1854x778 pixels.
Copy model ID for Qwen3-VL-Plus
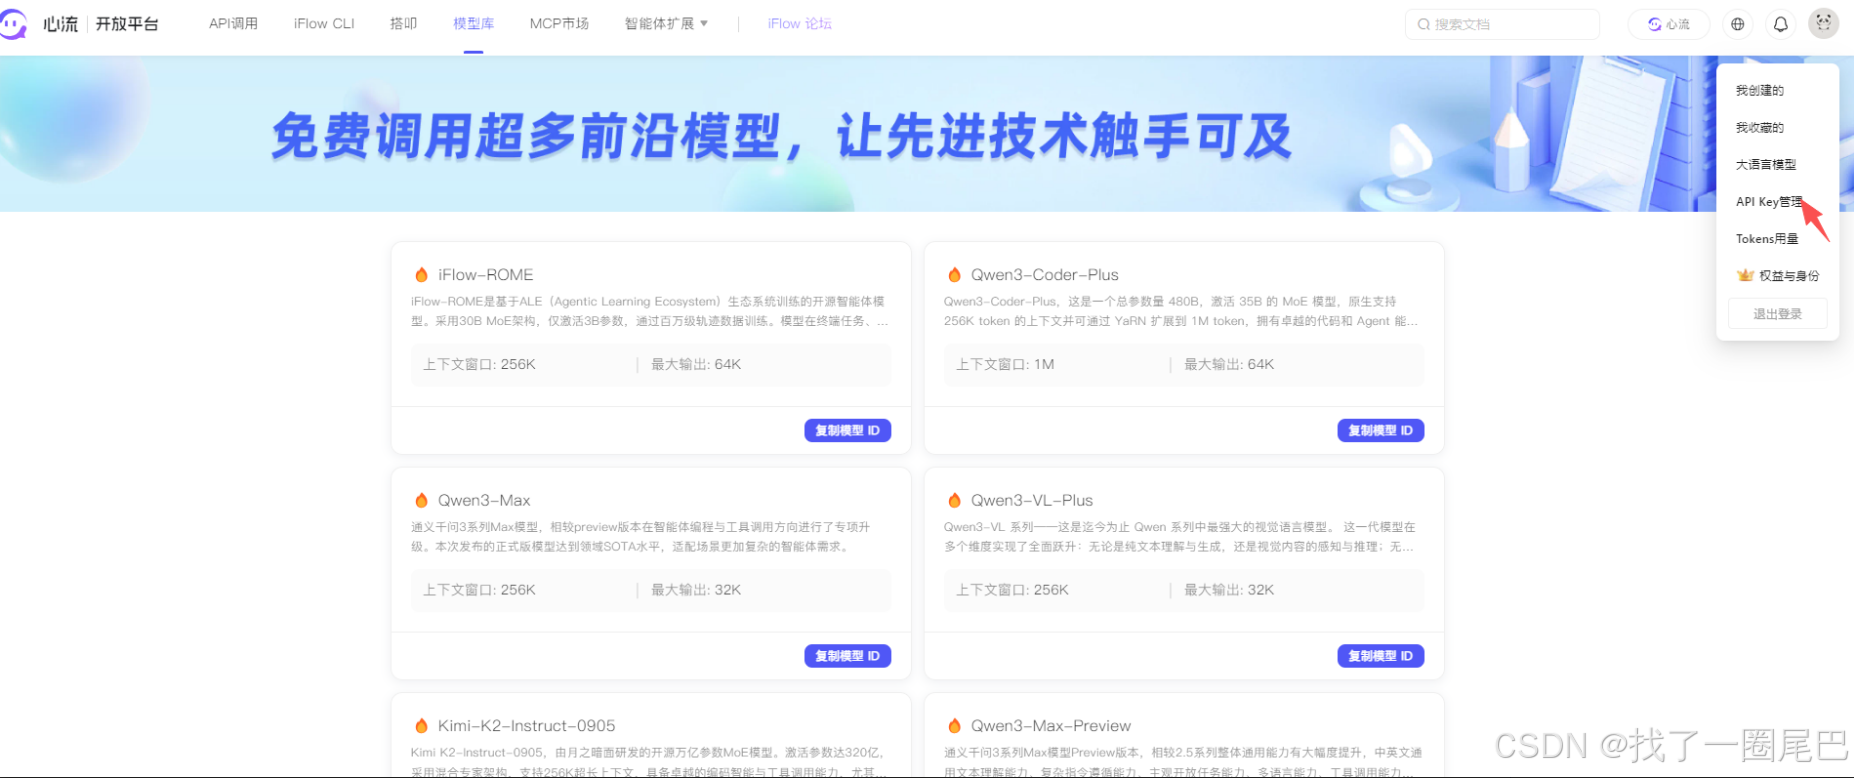(1381, 656)
